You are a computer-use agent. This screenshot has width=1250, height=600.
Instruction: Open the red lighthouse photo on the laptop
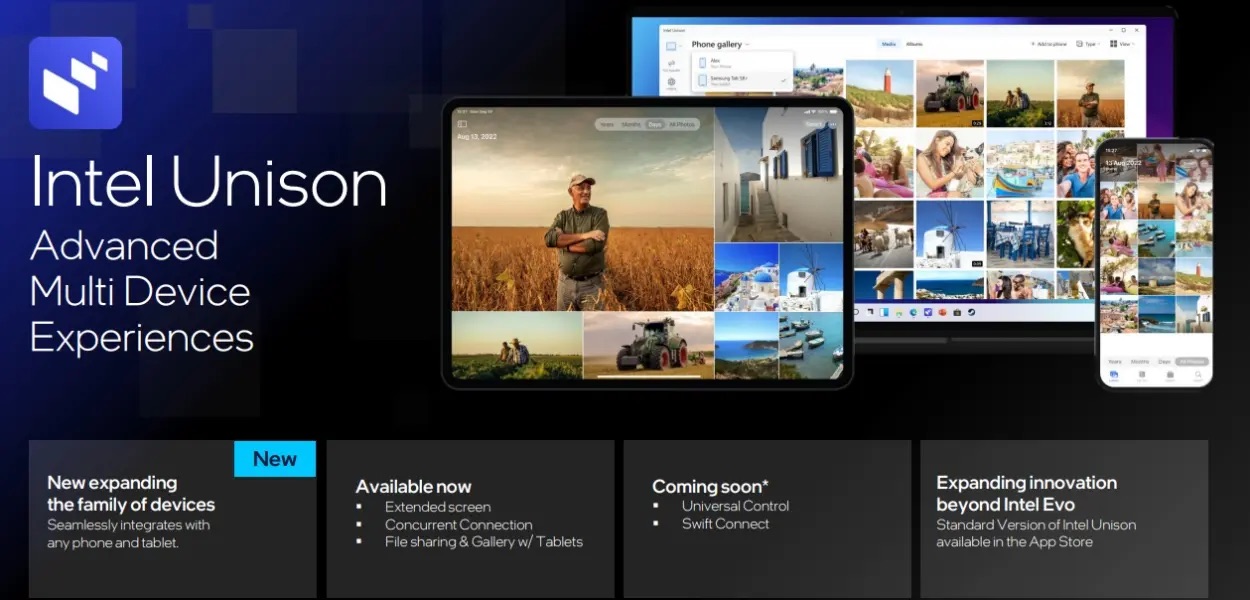pyautogui.click(x=880, y=93)
